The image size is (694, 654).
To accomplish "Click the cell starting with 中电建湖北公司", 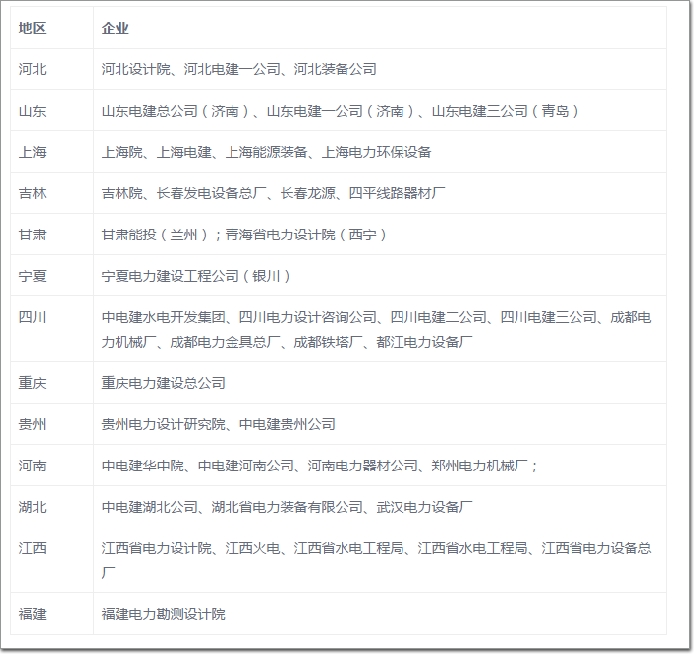I will [380, 506].
